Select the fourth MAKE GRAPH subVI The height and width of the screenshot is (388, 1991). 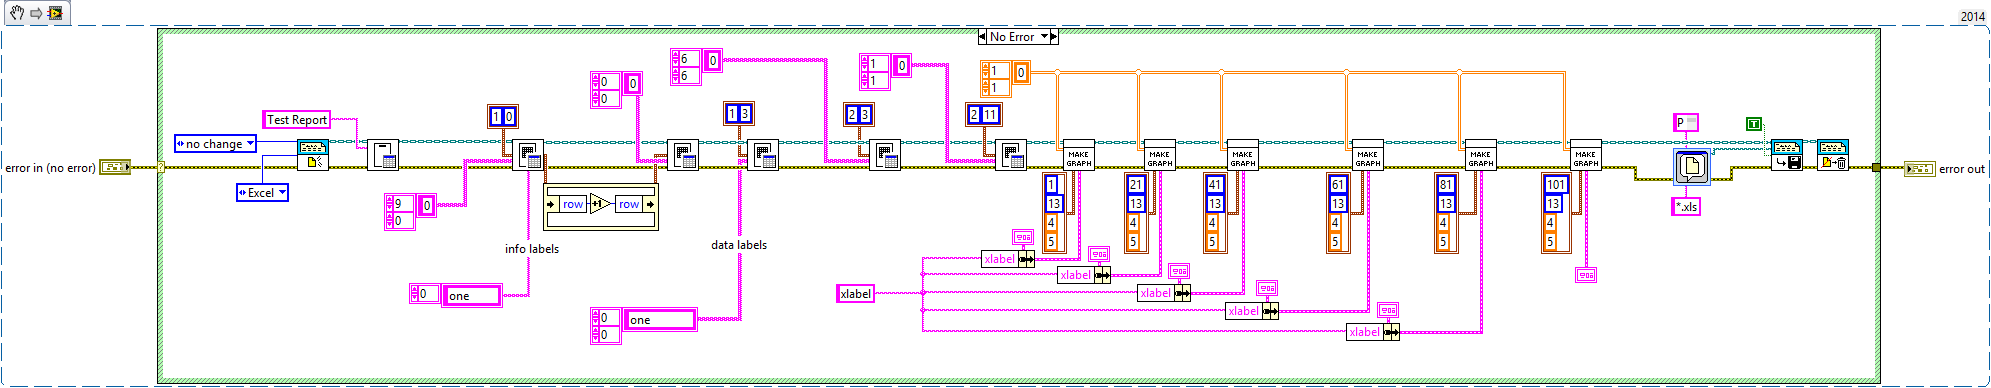tap(1367, 155)
